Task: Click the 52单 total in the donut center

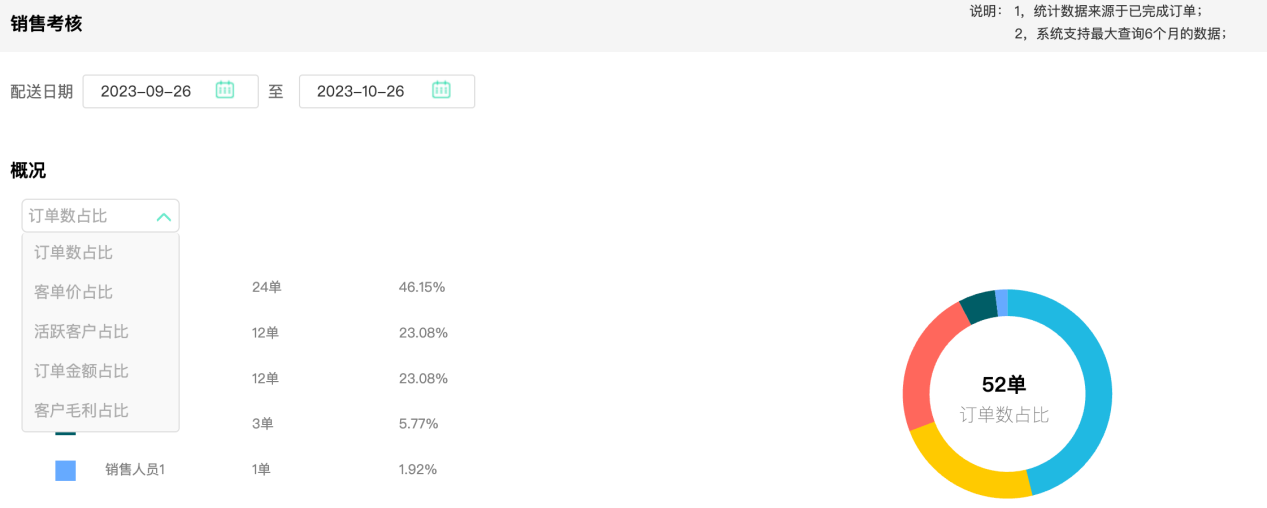Action: pos(1004,385)
